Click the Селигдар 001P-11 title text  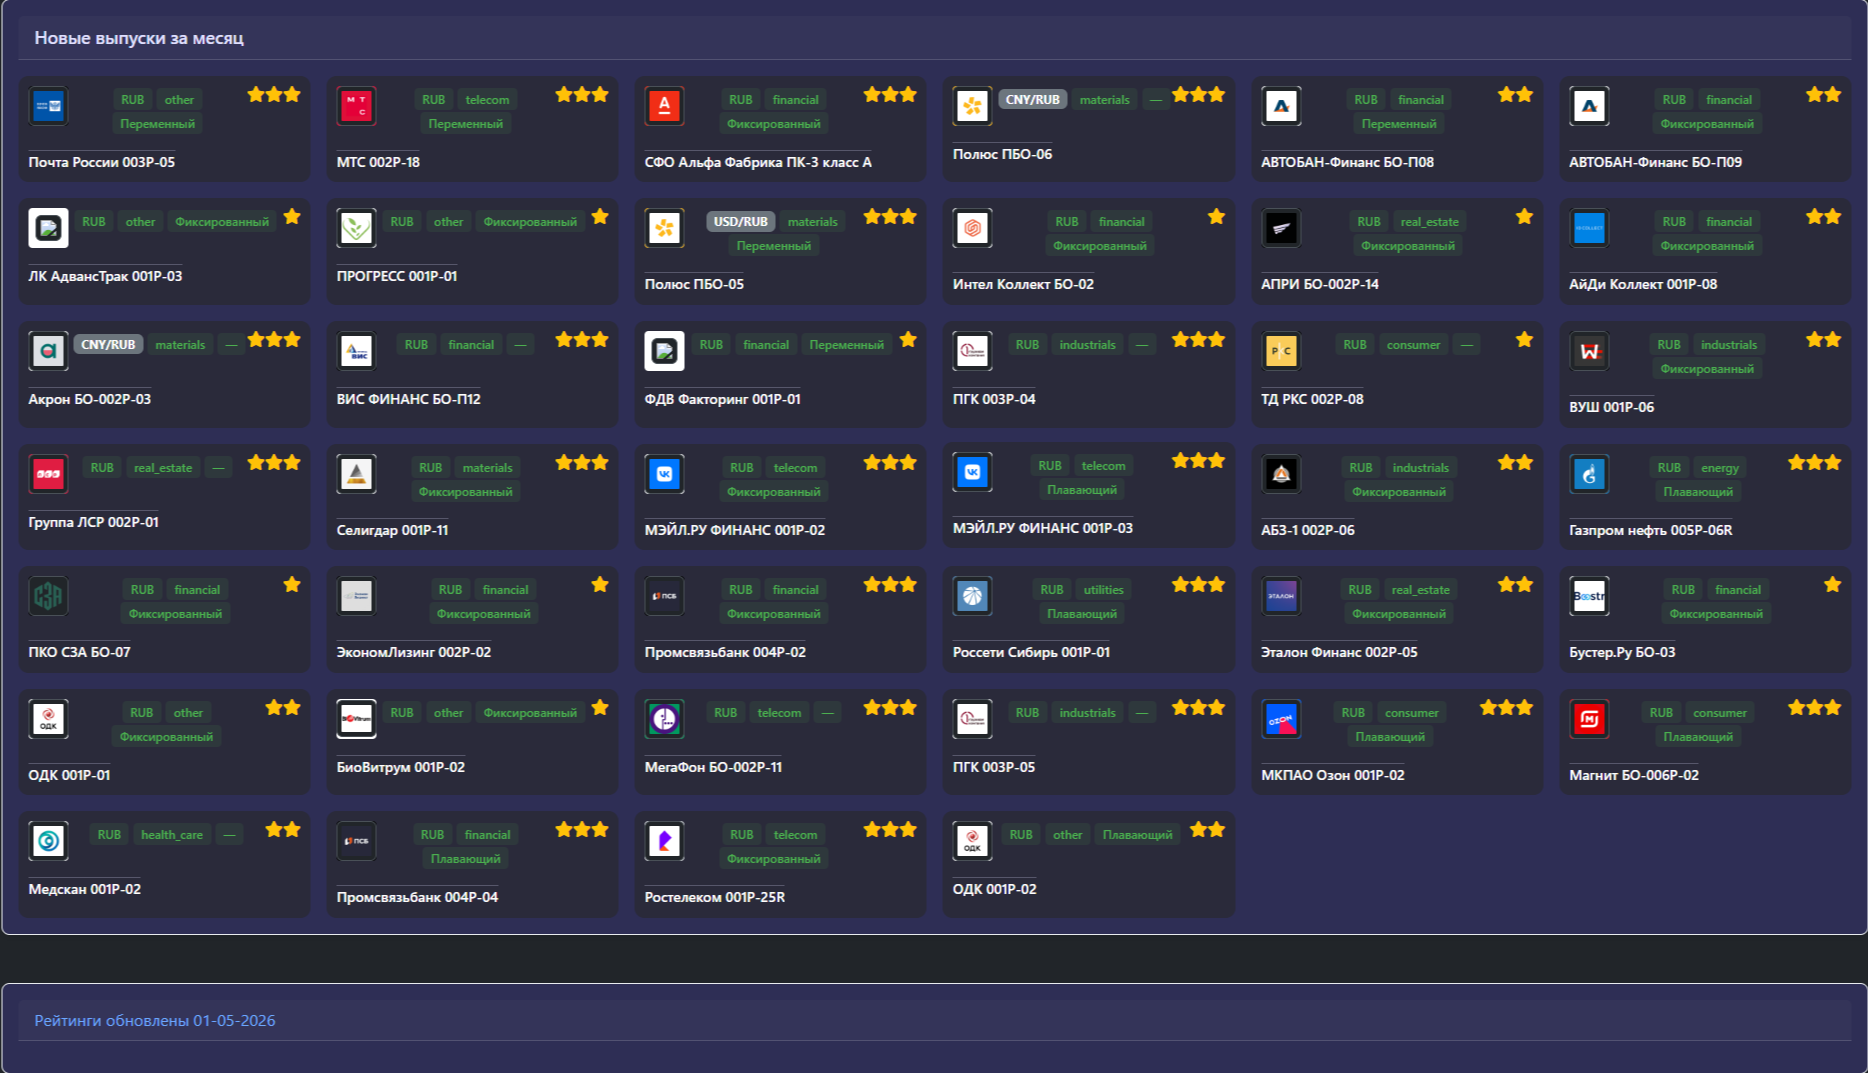click(392, 530)
